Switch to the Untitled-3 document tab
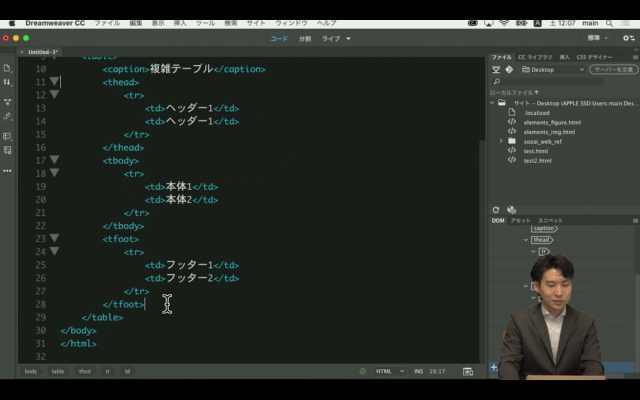Screen dimensions: 640x400 42,52
